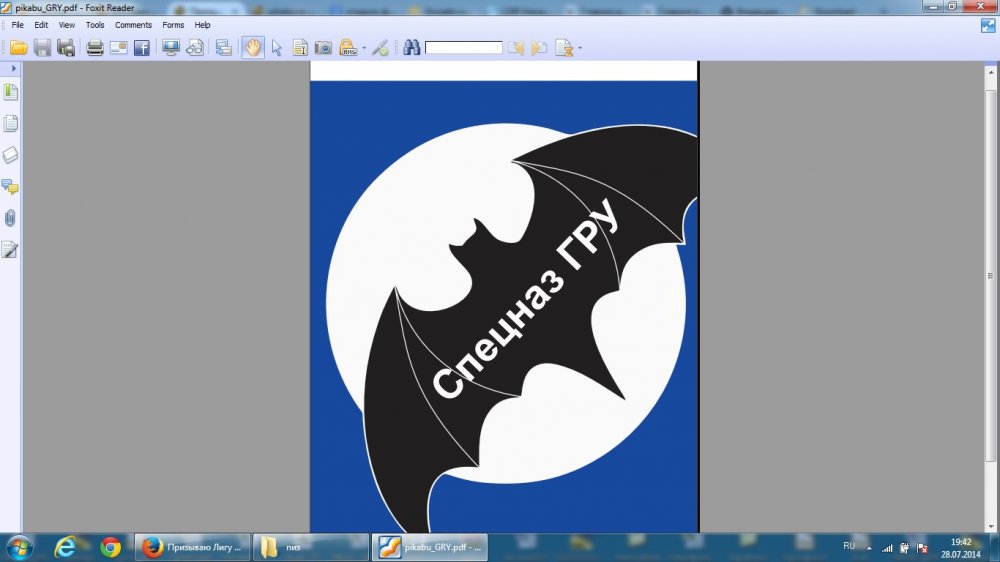Activate the Select Annotation arrow tool
Viewport: 1000px width, 562px height.
[277, 47]
